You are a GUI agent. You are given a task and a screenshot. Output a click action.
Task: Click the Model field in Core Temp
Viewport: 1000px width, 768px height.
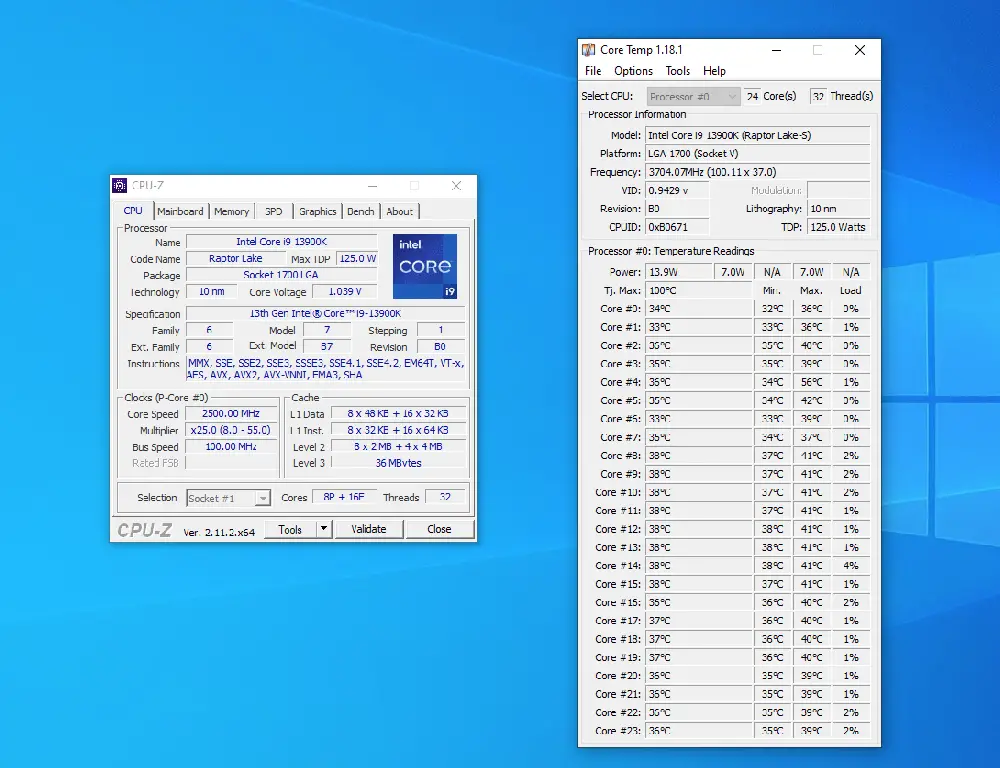(x=758, y=135)
